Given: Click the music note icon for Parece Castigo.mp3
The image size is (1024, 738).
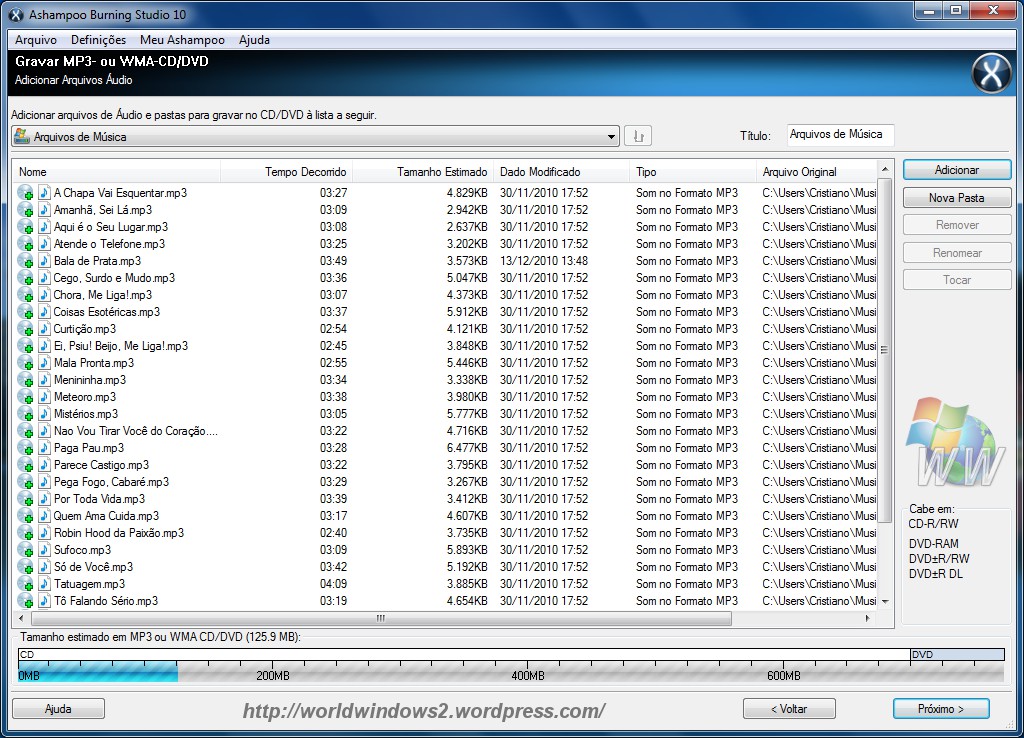Looking at the screenshot, I should pos(44,464).
